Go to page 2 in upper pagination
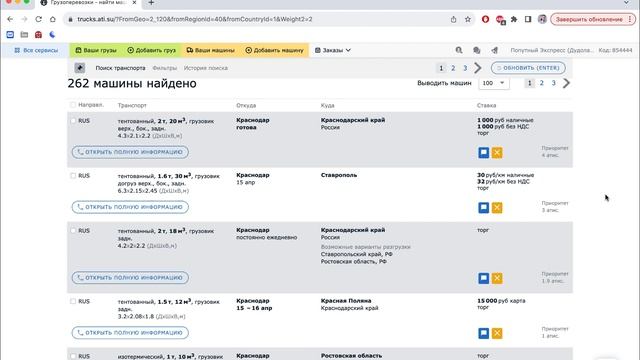640x360 pixels. click(x=453, y=68)
